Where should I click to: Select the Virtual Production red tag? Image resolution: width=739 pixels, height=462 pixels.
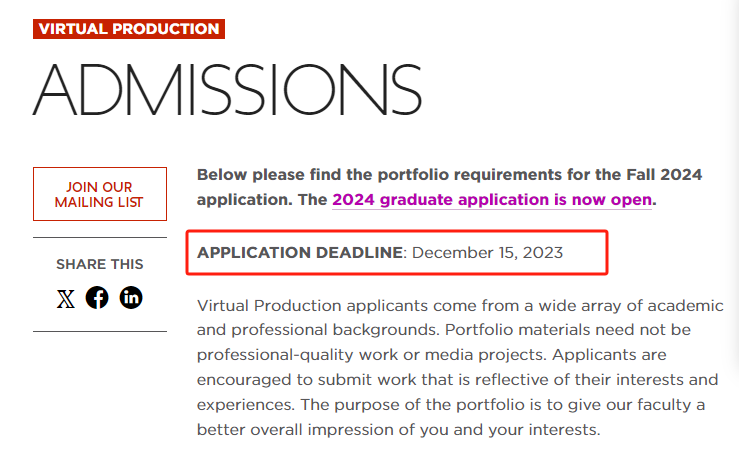point(129,29)
